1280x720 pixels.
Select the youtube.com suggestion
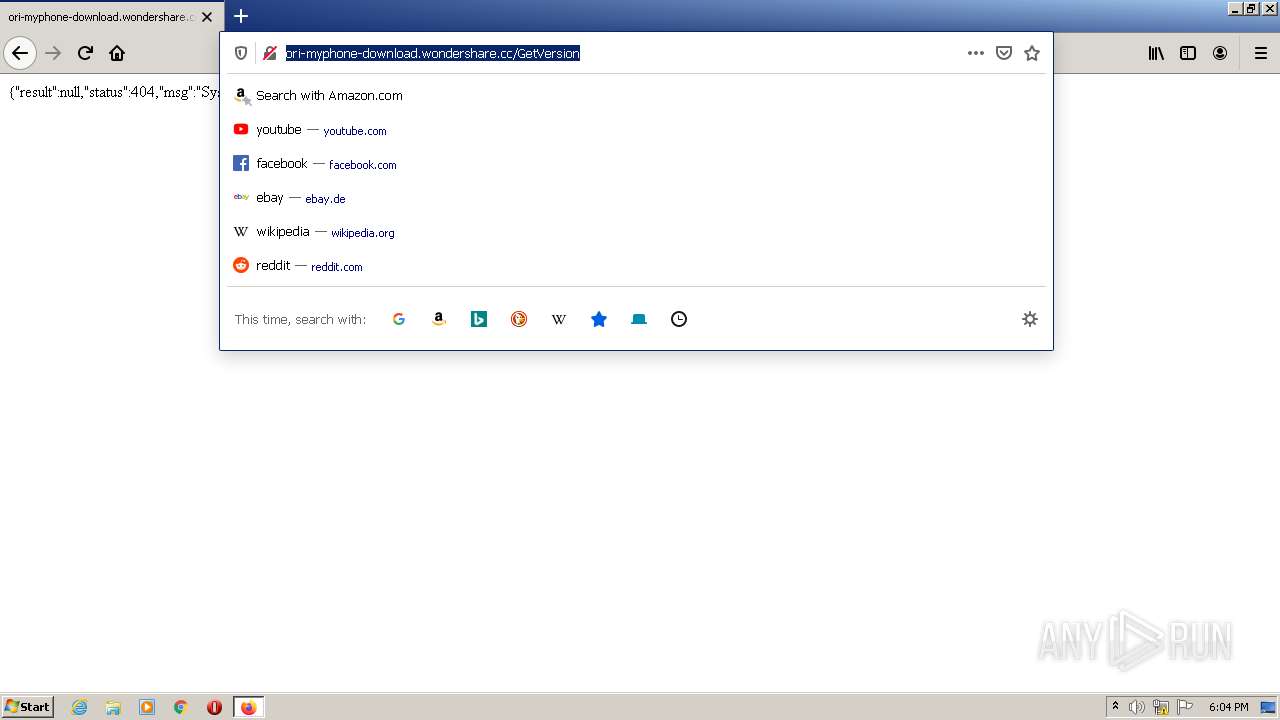point(636,129)
